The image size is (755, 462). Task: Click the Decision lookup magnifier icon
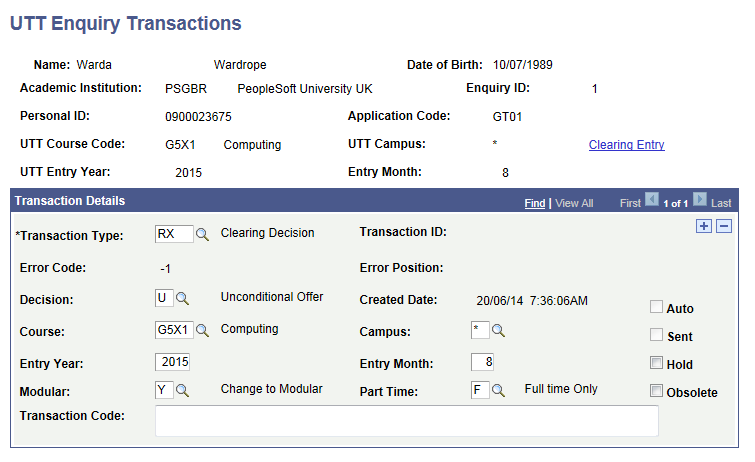(x=182, y=299)
